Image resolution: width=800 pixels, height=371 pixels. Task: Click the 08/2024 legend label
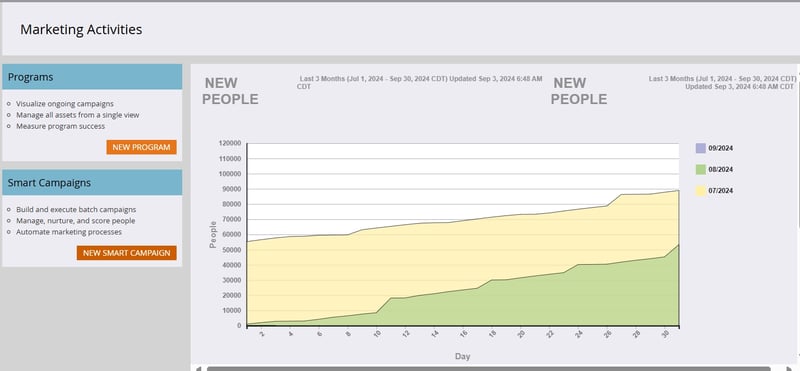(x=720, y=169)
